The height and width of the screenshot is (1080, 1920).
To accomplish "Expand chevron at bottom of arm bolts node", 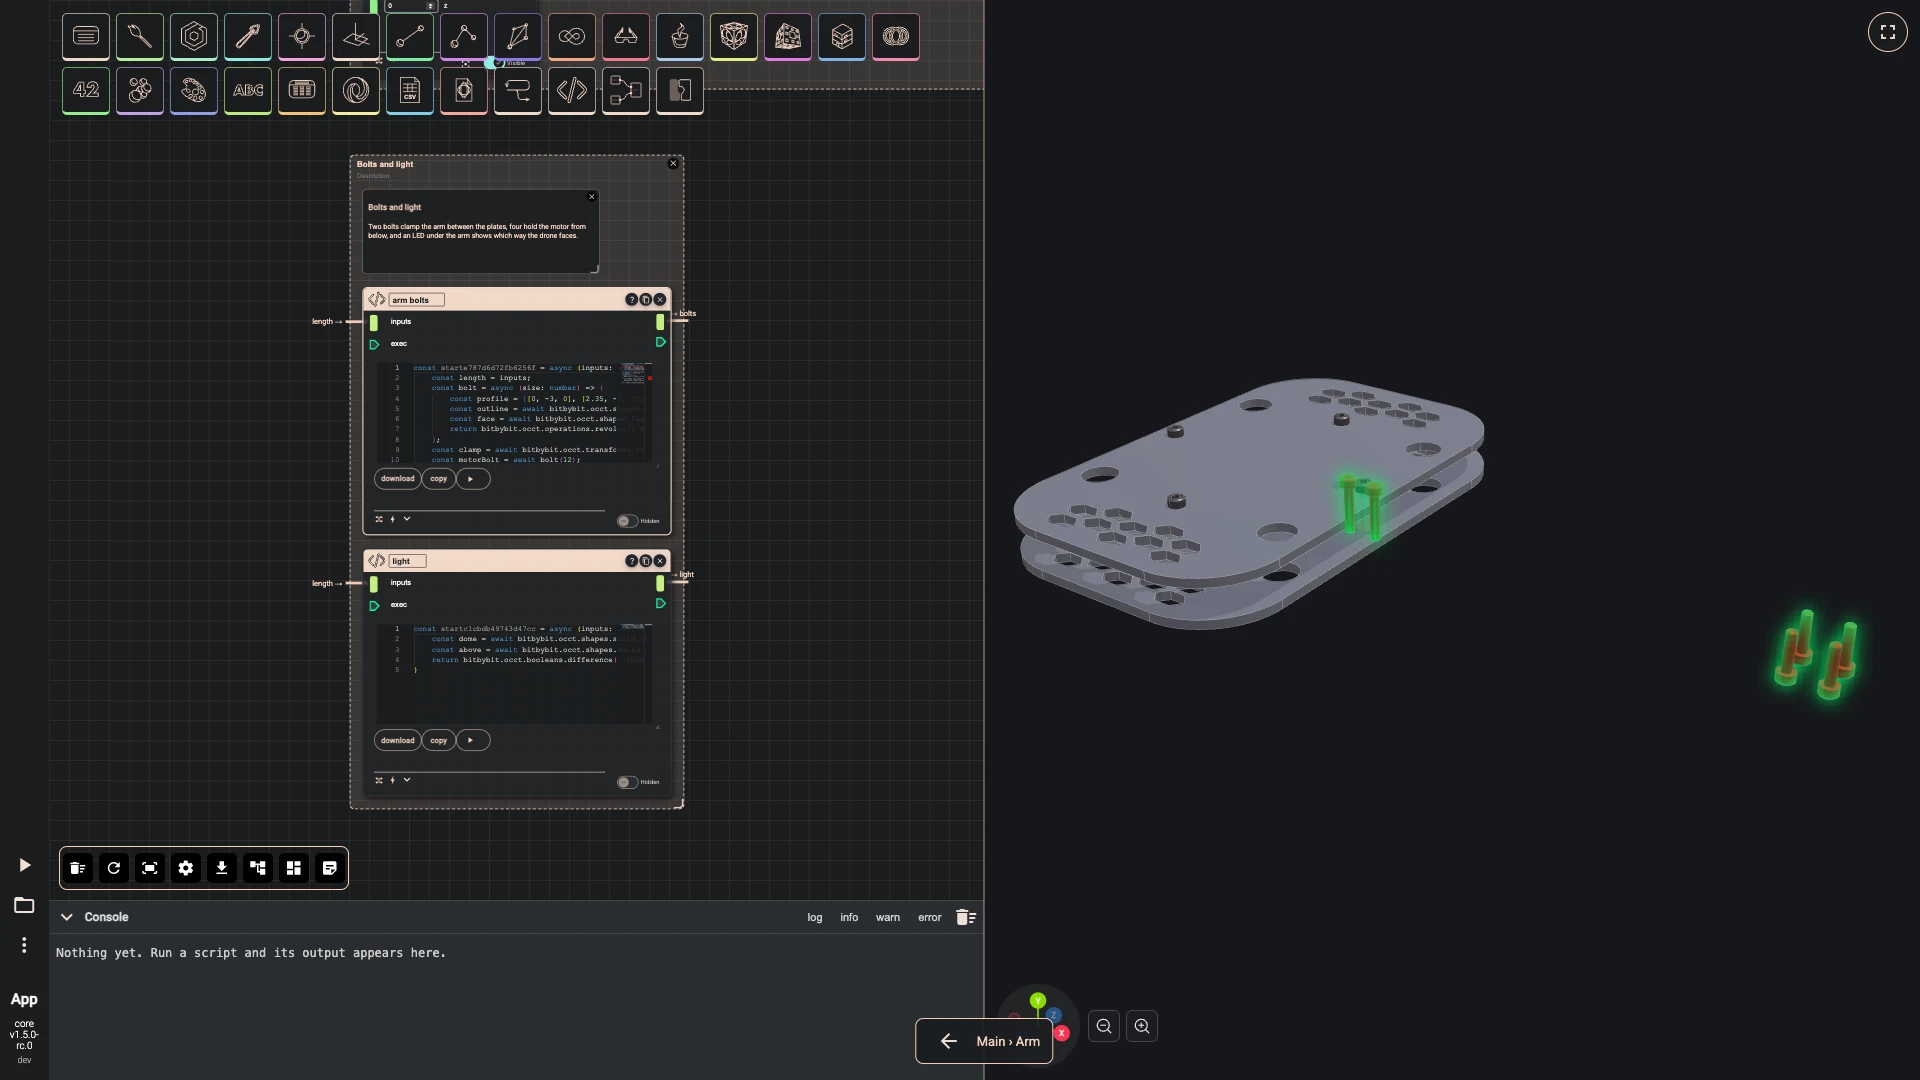I will coord(407,519).
